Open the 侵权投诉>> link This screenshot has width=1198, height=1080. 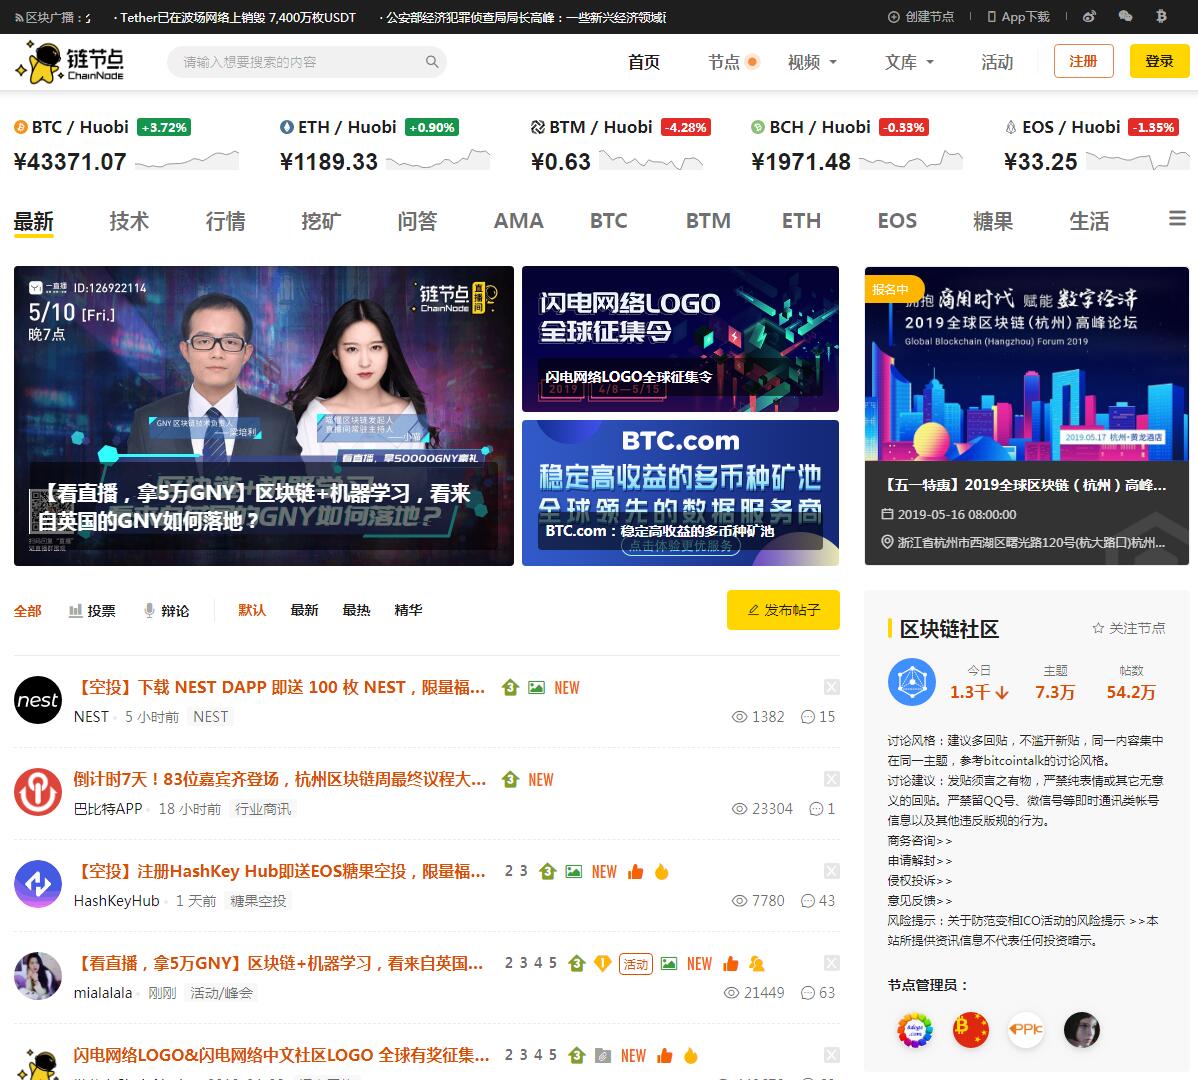[x=919, y=880]
